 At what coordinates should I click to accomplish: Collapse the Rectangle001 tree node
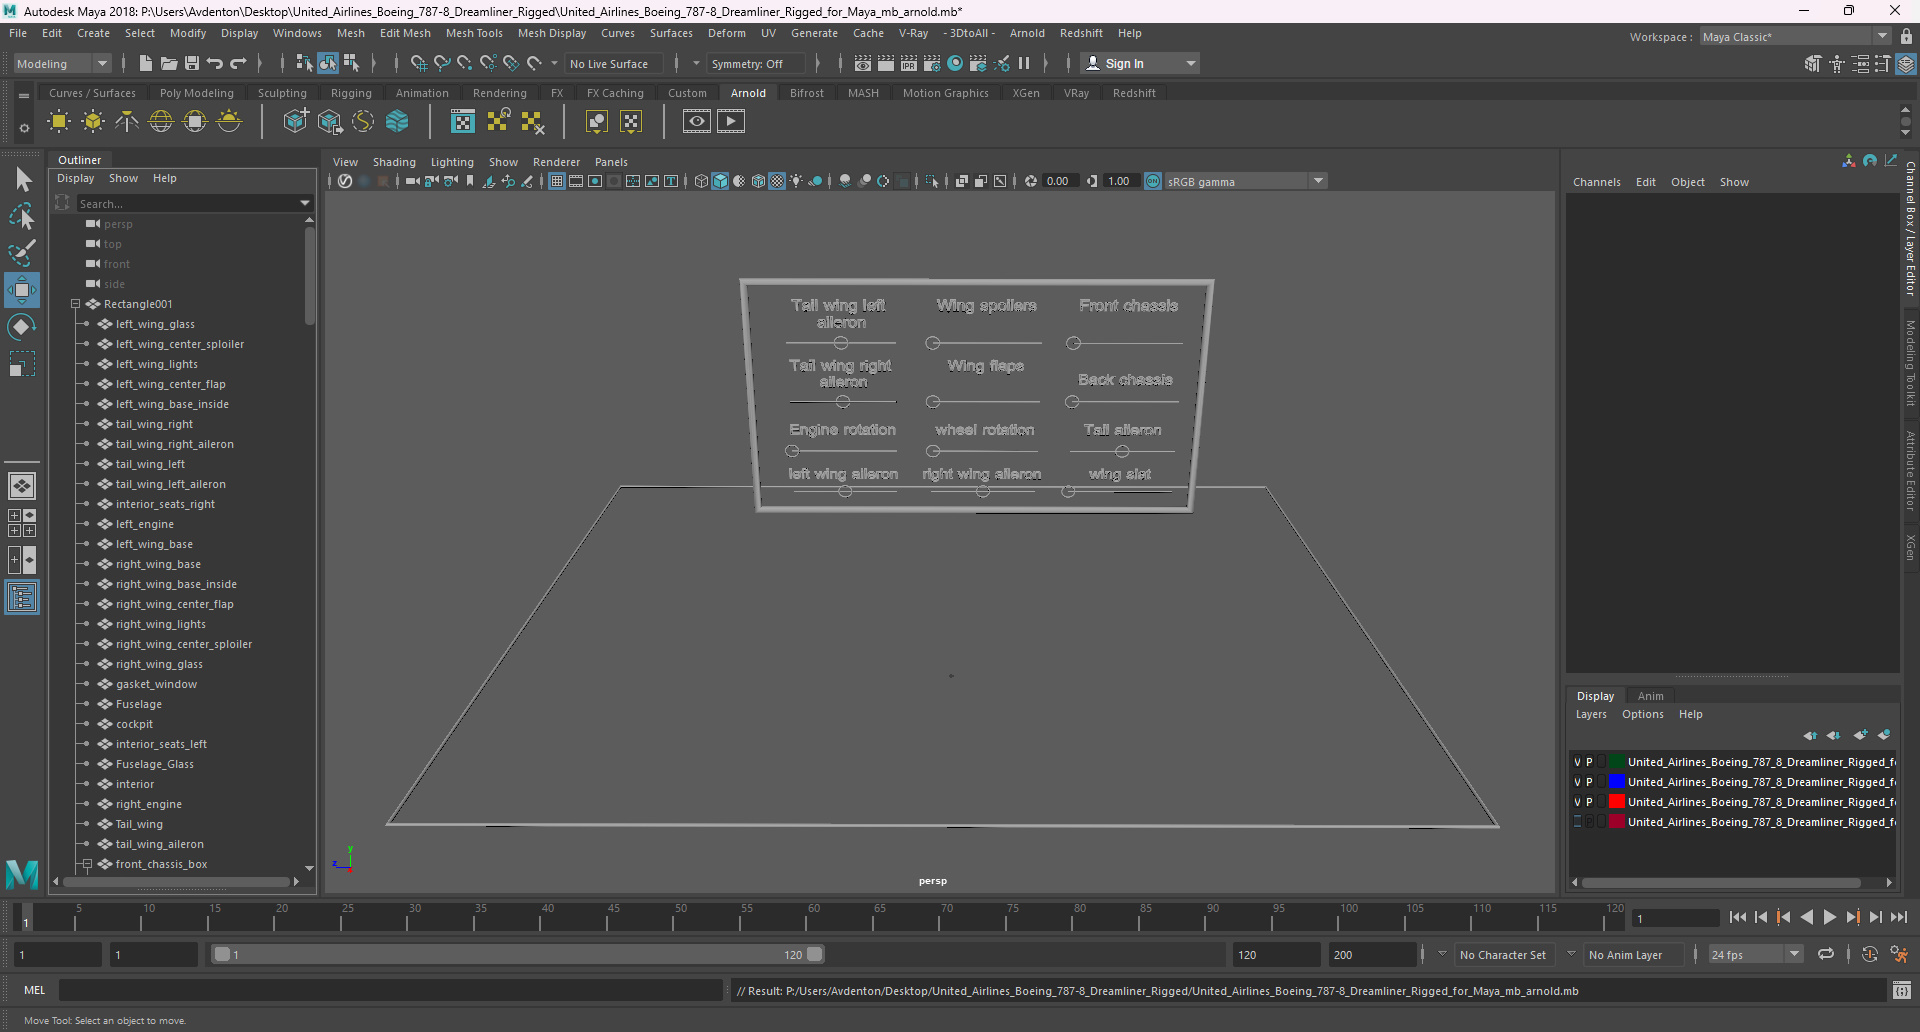tap(75, 304)
